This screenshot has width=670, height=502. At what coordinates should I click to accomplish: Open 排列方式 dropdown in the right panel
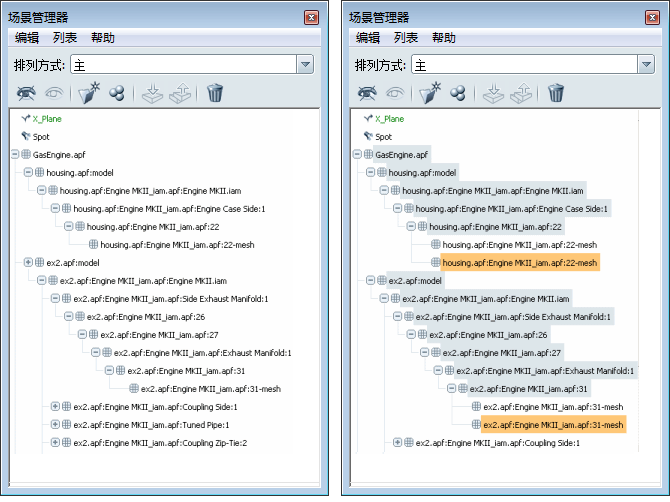click(x=647, y=65)
